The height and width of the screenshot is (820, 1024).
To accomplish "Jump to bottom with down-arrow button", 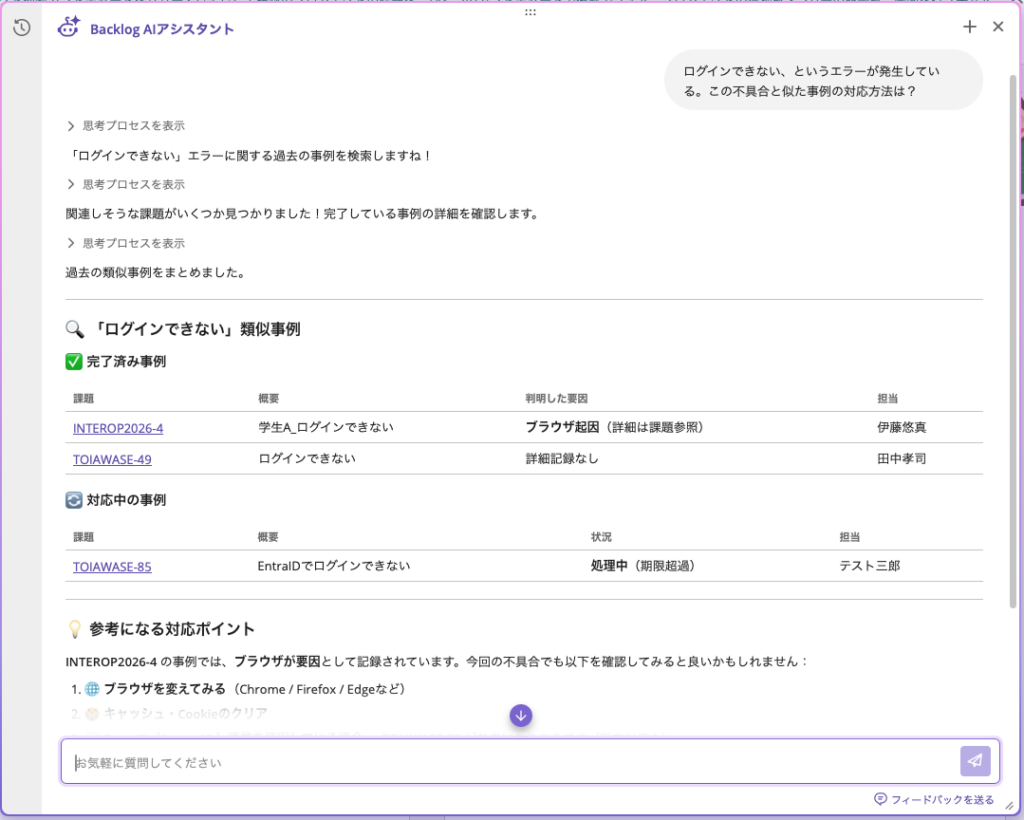I will click(x=520, y=716).
